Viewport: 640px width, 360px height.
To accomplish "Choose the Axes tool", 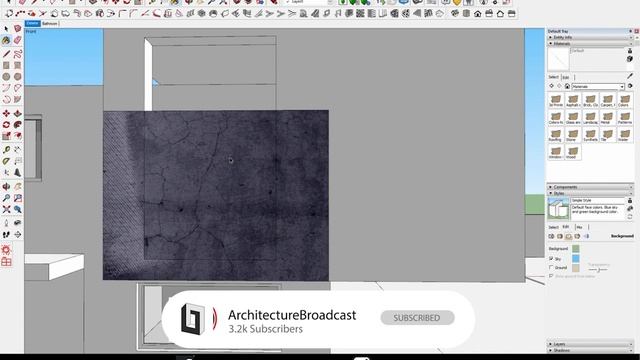I will 6,172.
